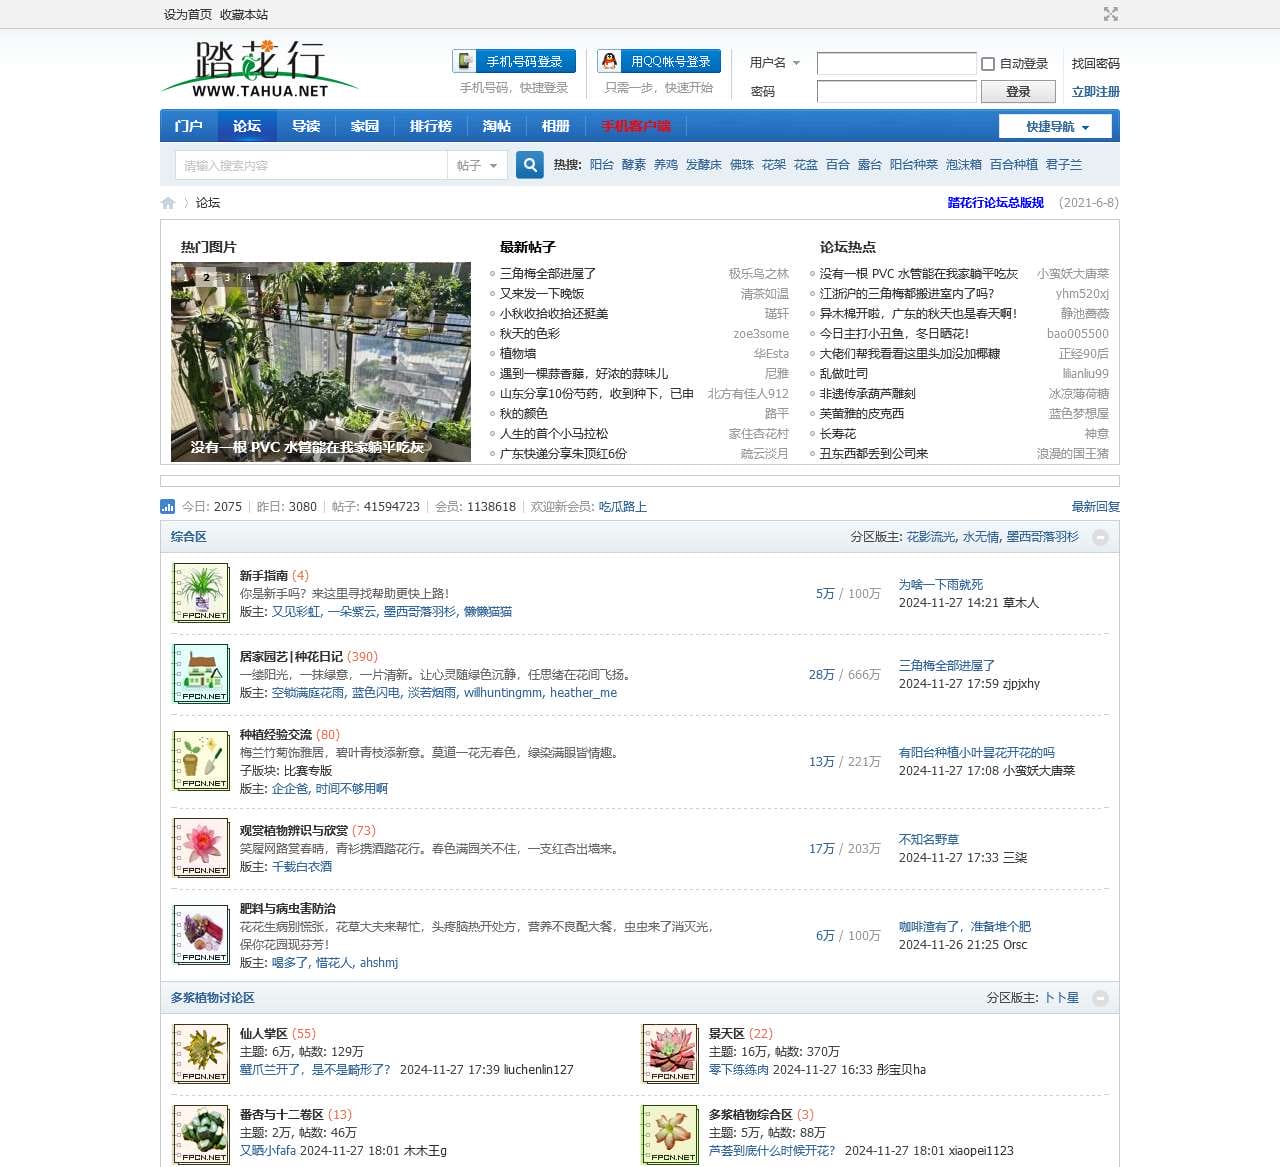Click the forum statistics bar-chart icon
This screenshot has height=1167, width=1280.
coord(168,507)
